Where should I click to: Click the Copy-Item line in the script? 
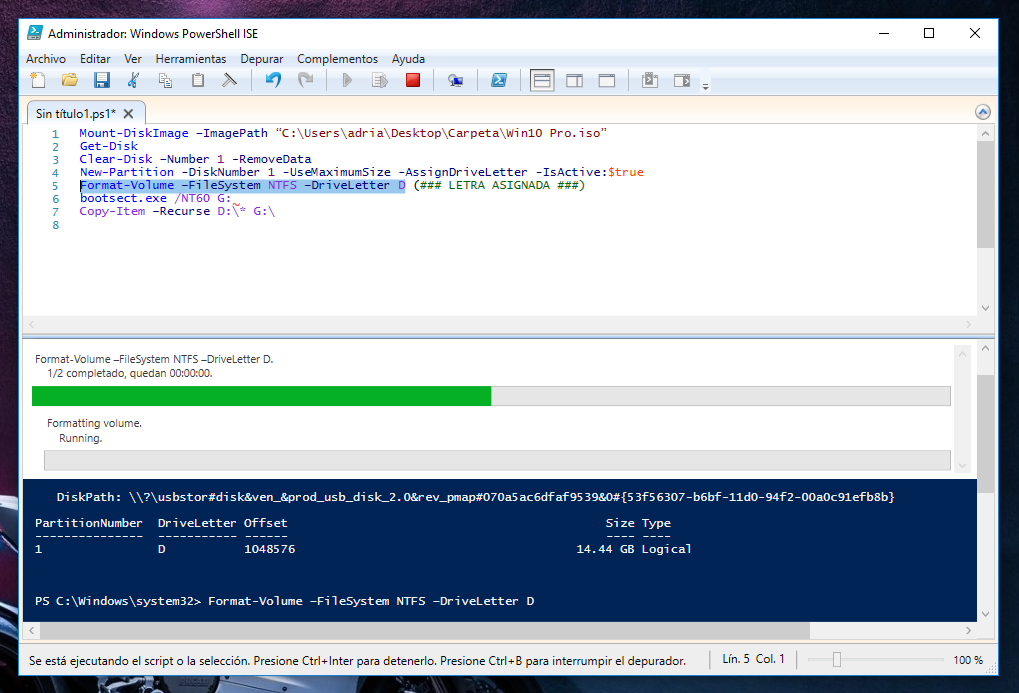(x=177, y=211)
